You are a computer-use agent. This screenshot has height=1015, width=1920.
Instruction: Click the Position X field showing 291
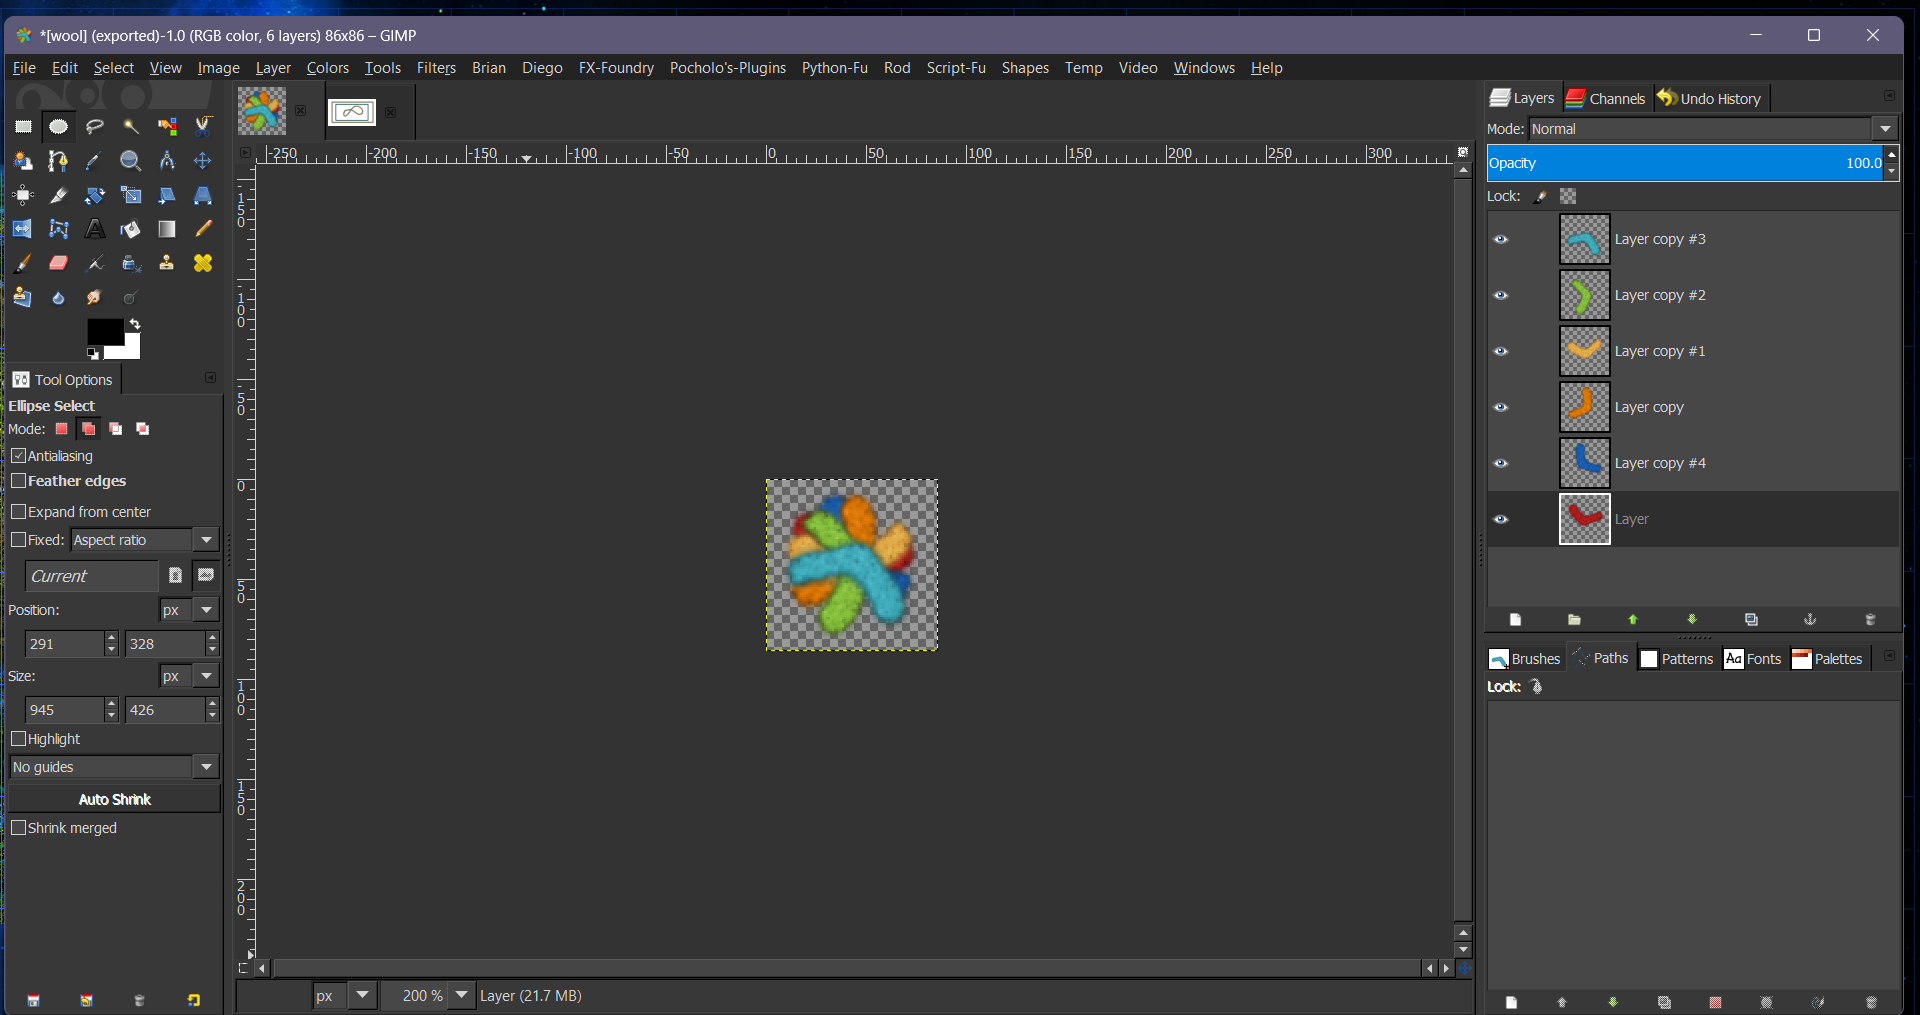coord(64,644)
